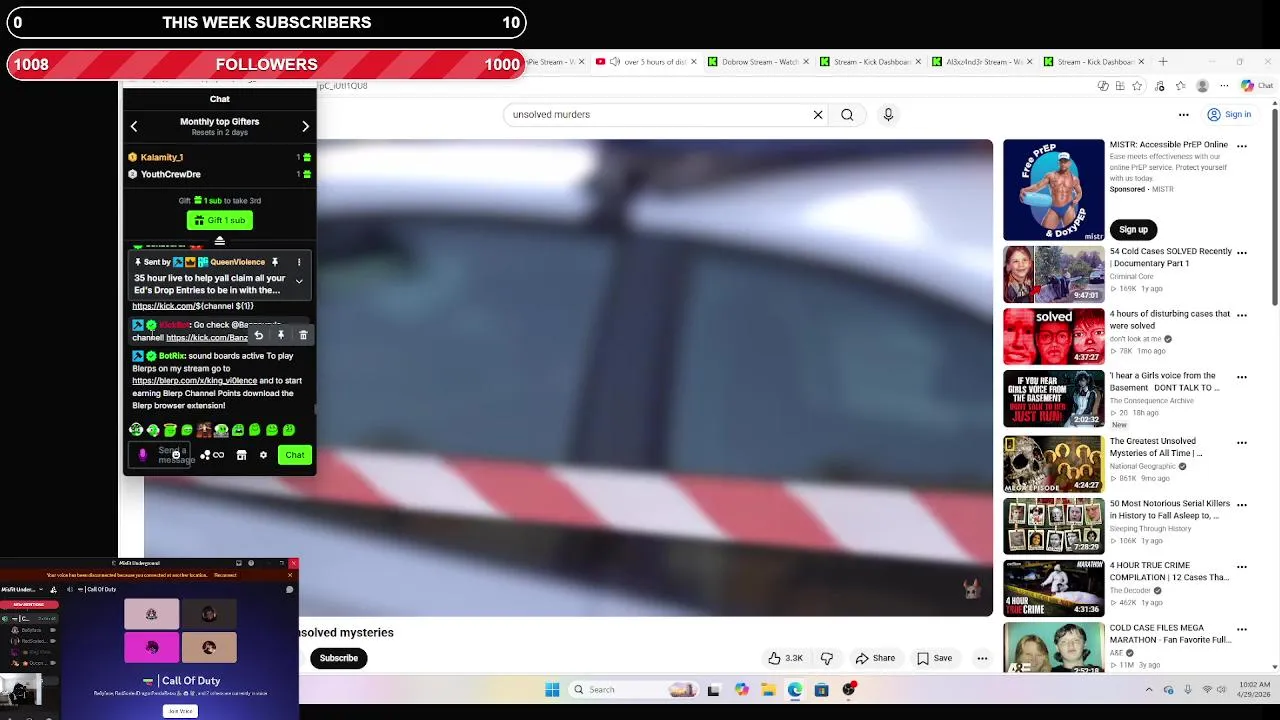Viewport: 1280px width, 720px height.
Task: Show previous Monthly top Gifters panel
Action: (134, 127)
